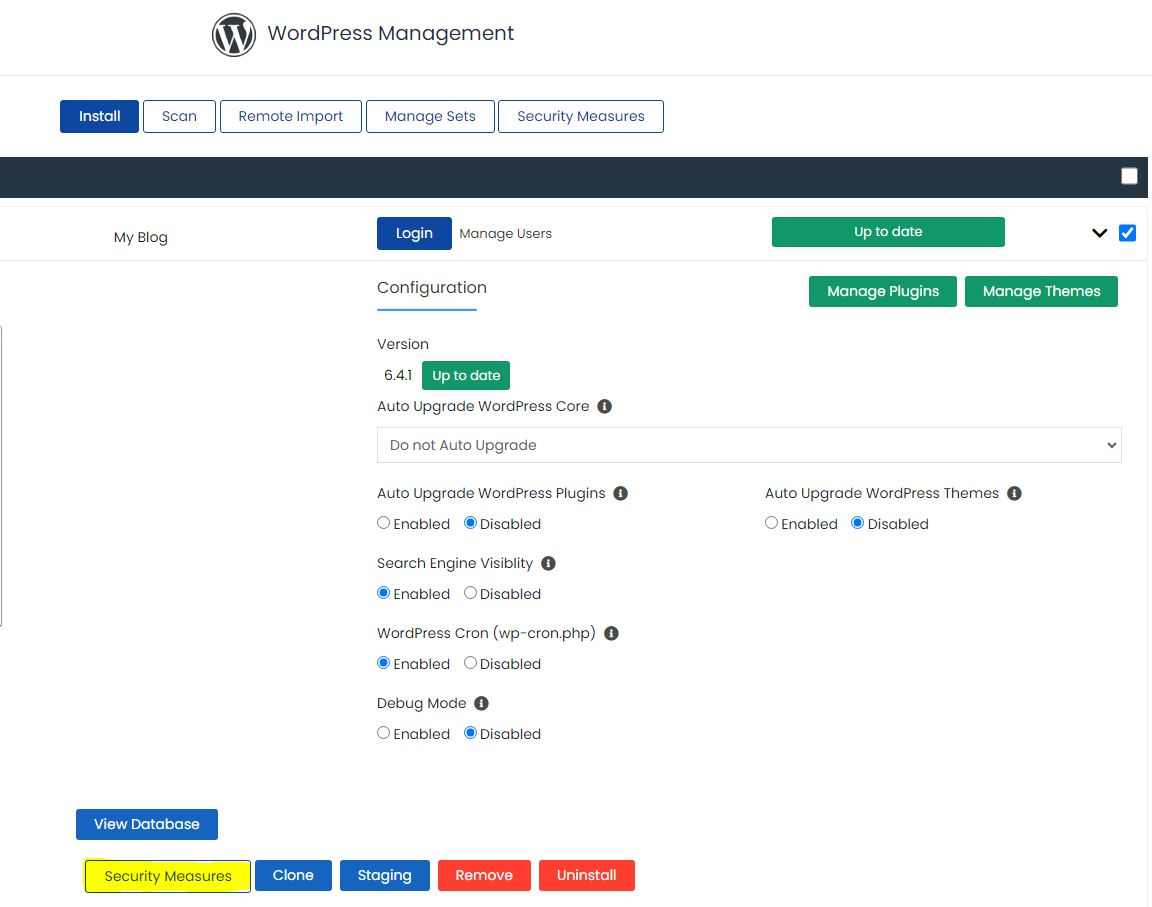Disable Search Engine Visibility

[x=471, y=593]
